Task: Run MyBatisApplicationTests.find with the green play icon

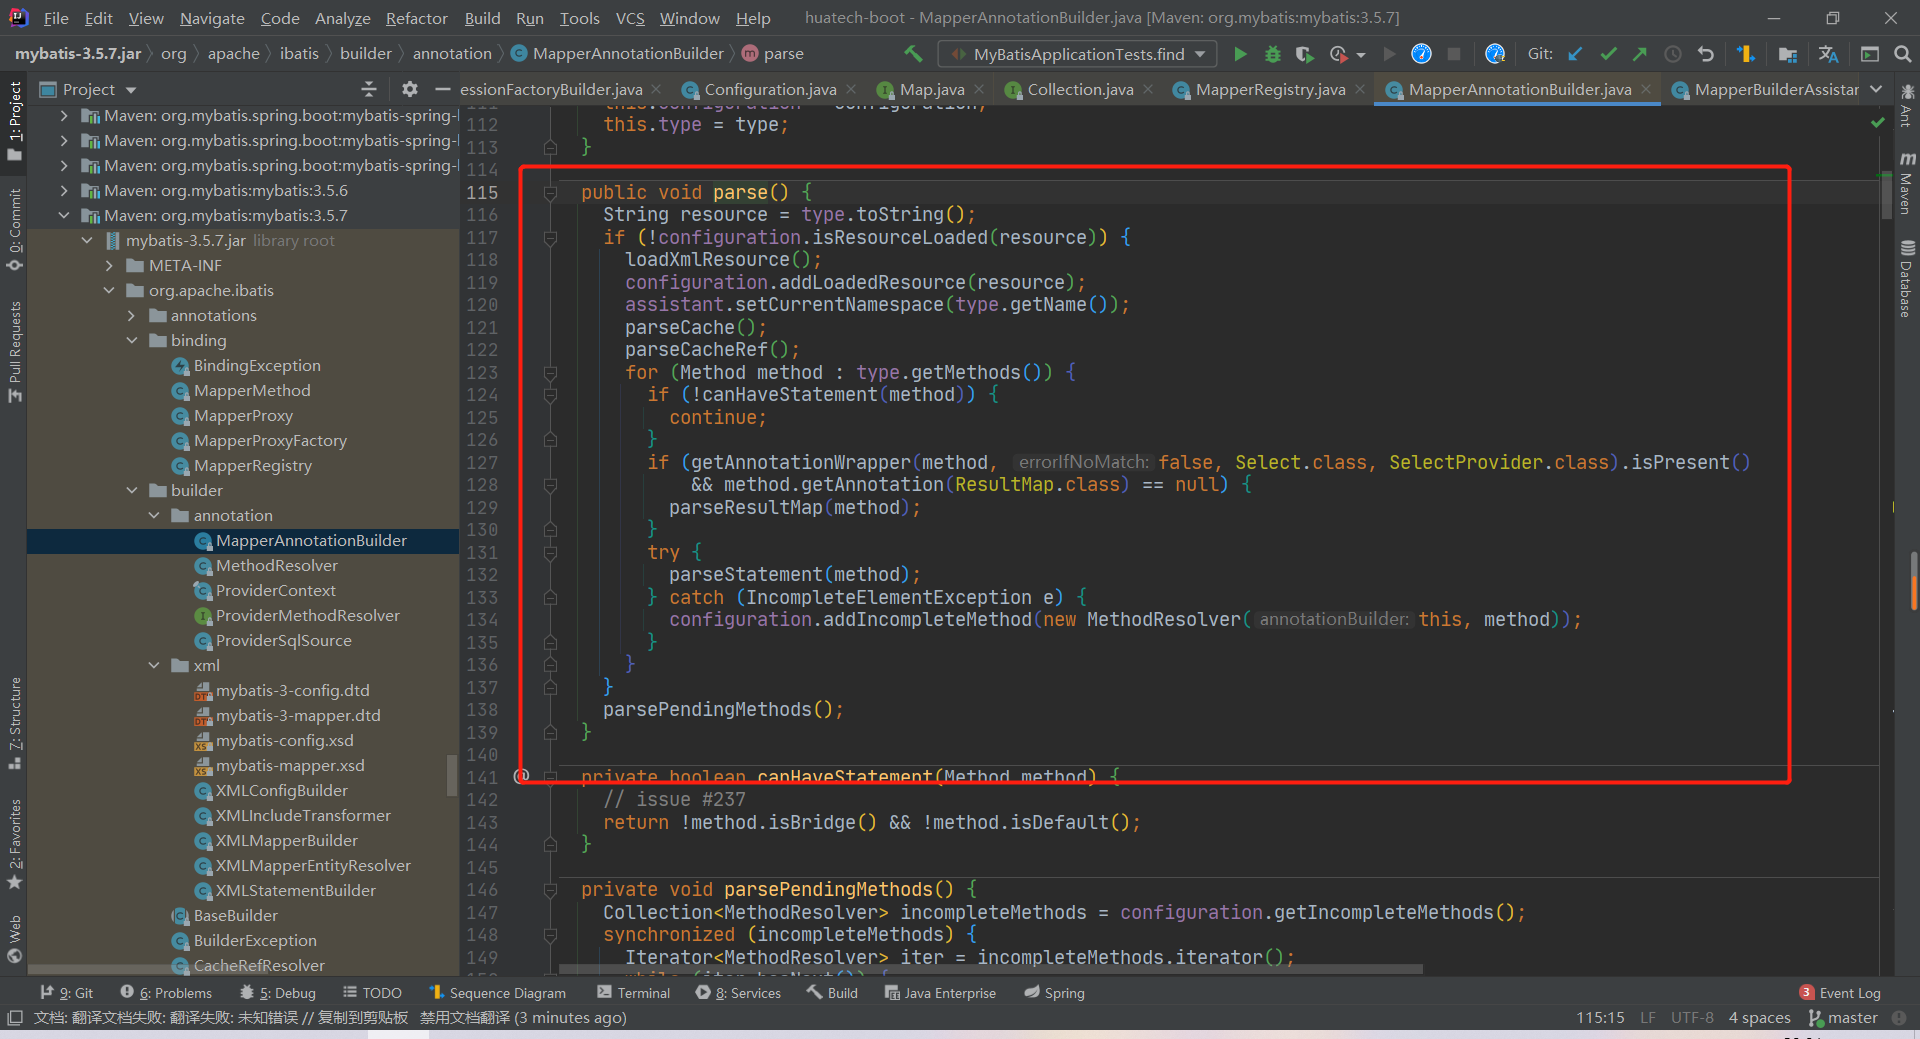Action: pos(1240,54)
